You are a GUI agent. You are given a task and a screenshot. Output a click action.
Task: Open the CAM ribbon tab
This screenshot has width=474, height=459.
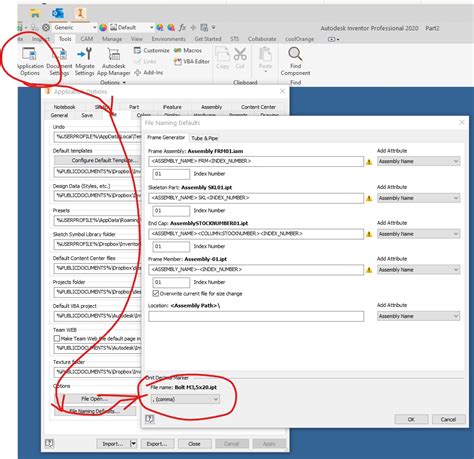[87, 39]
